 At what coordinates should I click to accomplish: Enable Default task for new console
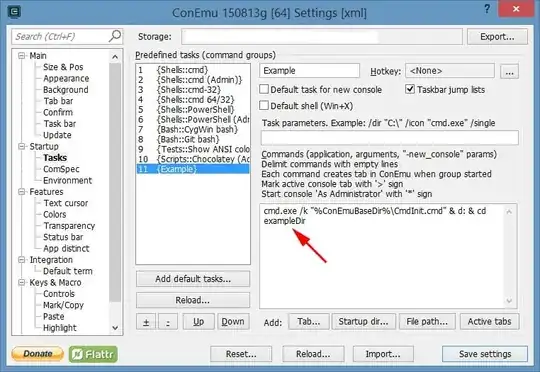(x=264, y=89)
